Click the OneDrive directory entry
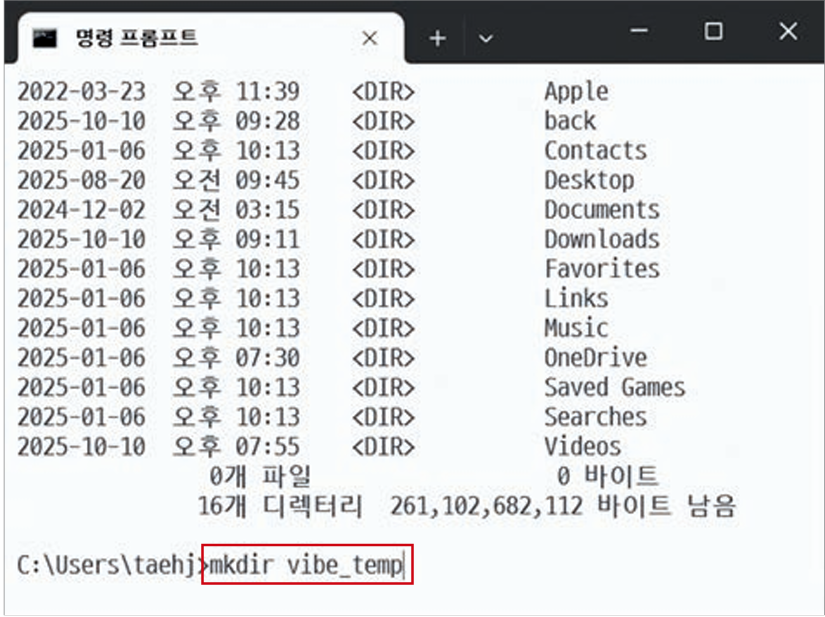The height and width of the screenshot is (617, 825). (x=595, y=358)
